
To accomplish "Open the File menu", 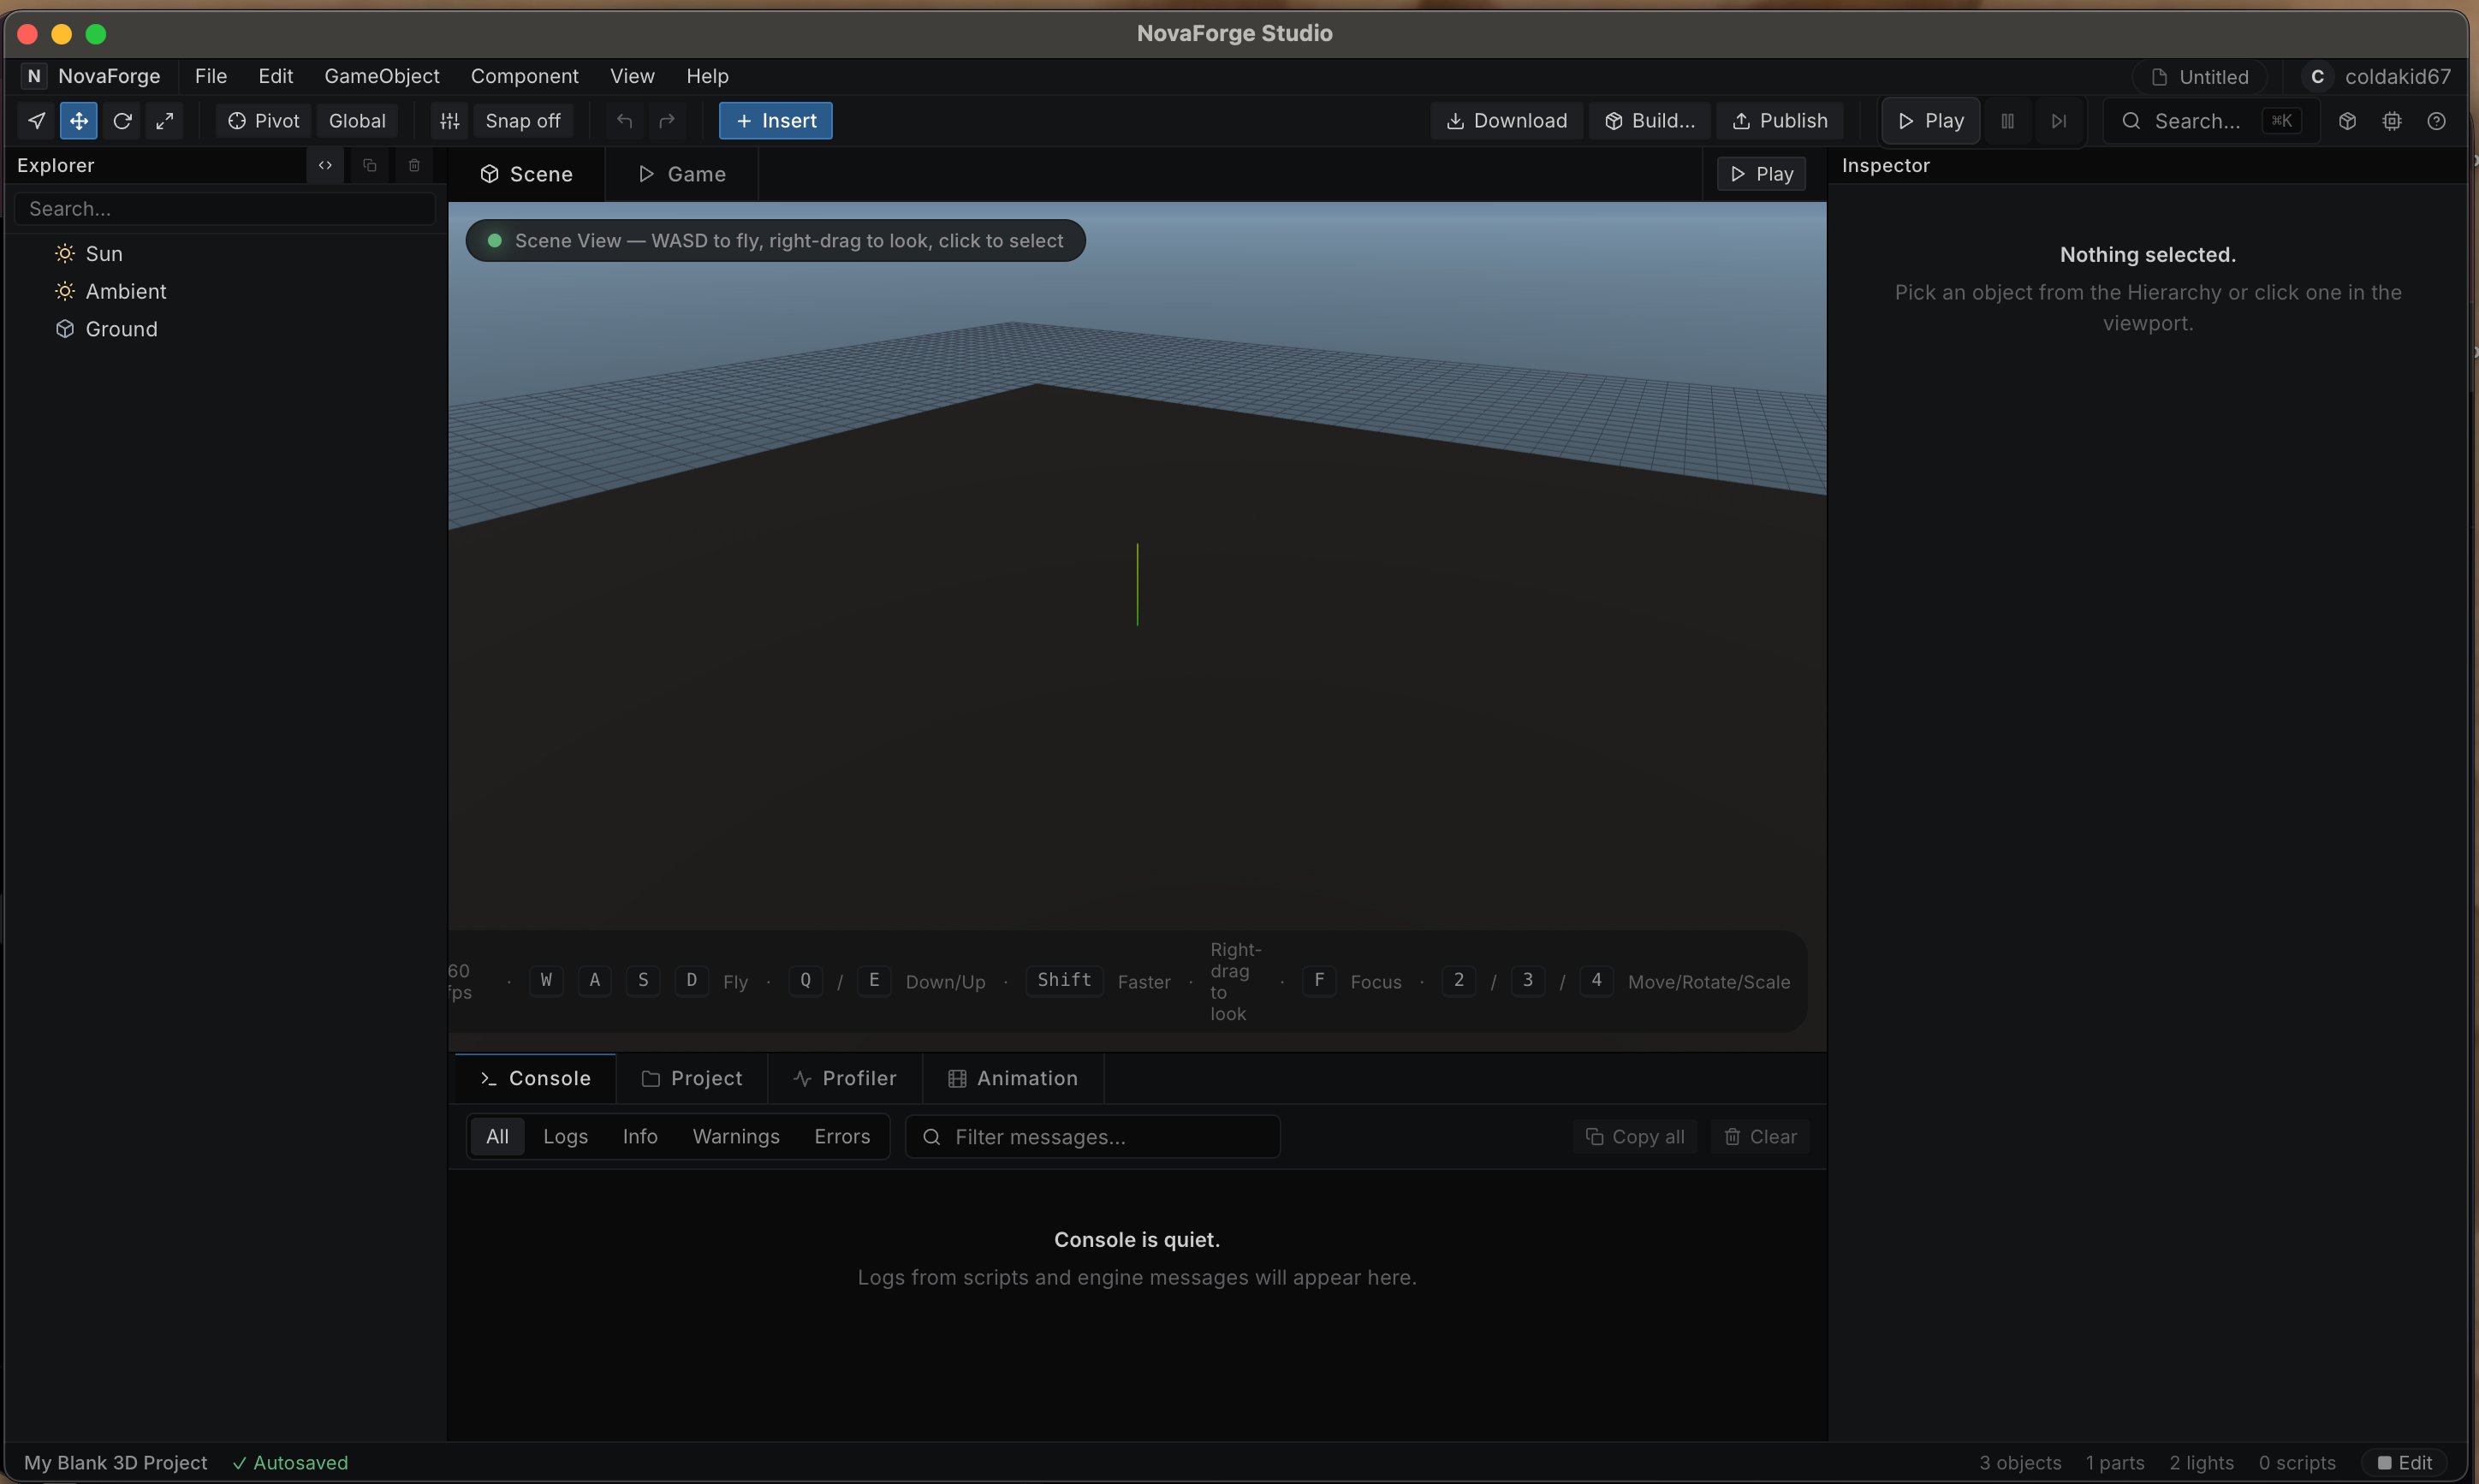I will [x=211, y=76].
